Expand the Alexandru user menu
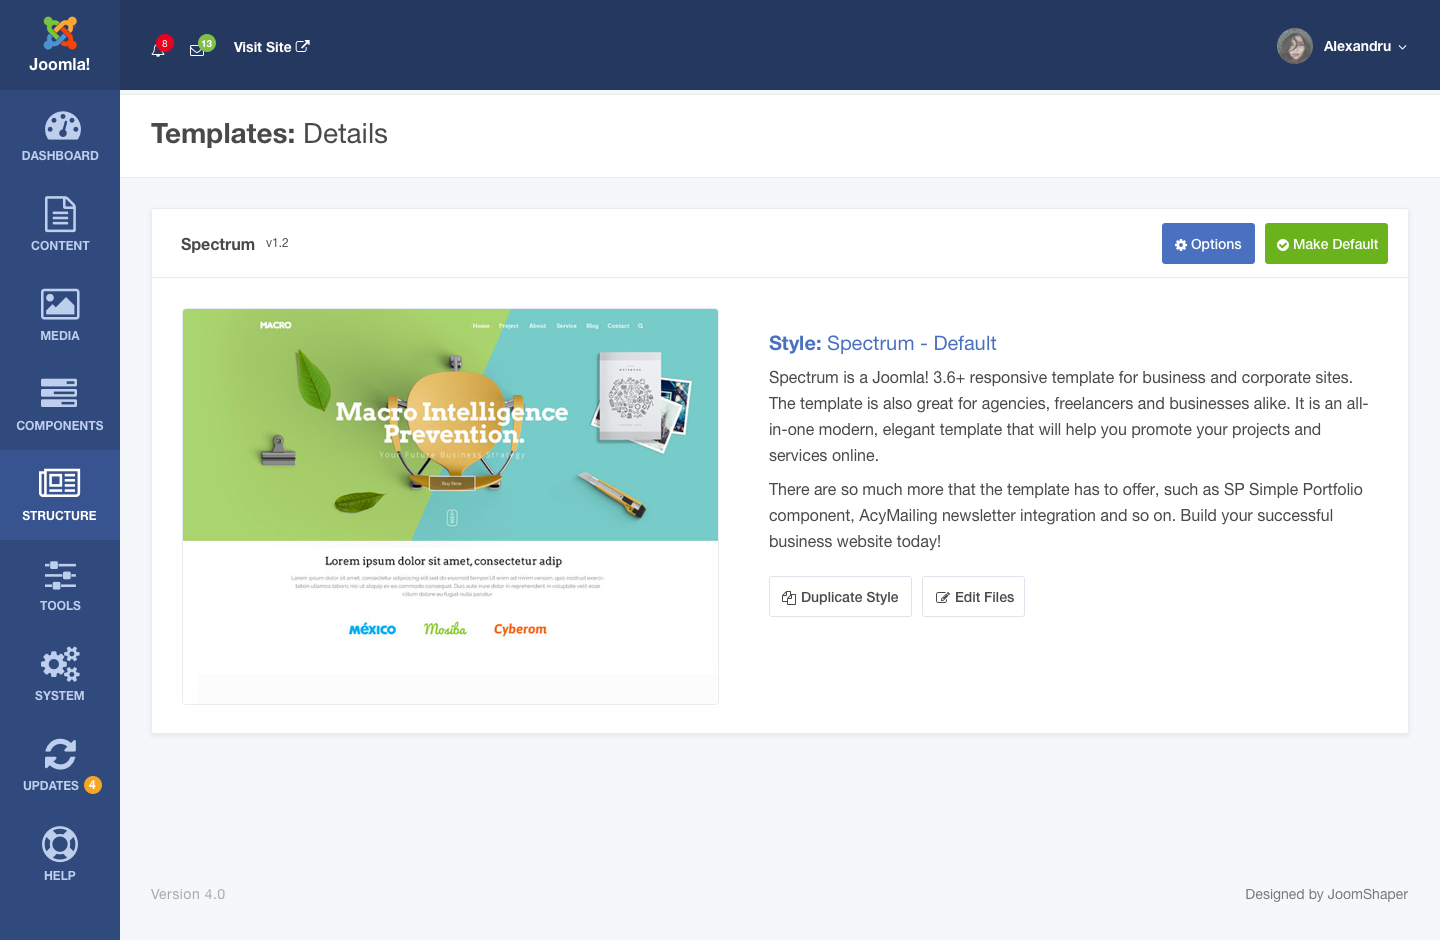This screenshot has width=1440, height=940. pos(1364,47)
